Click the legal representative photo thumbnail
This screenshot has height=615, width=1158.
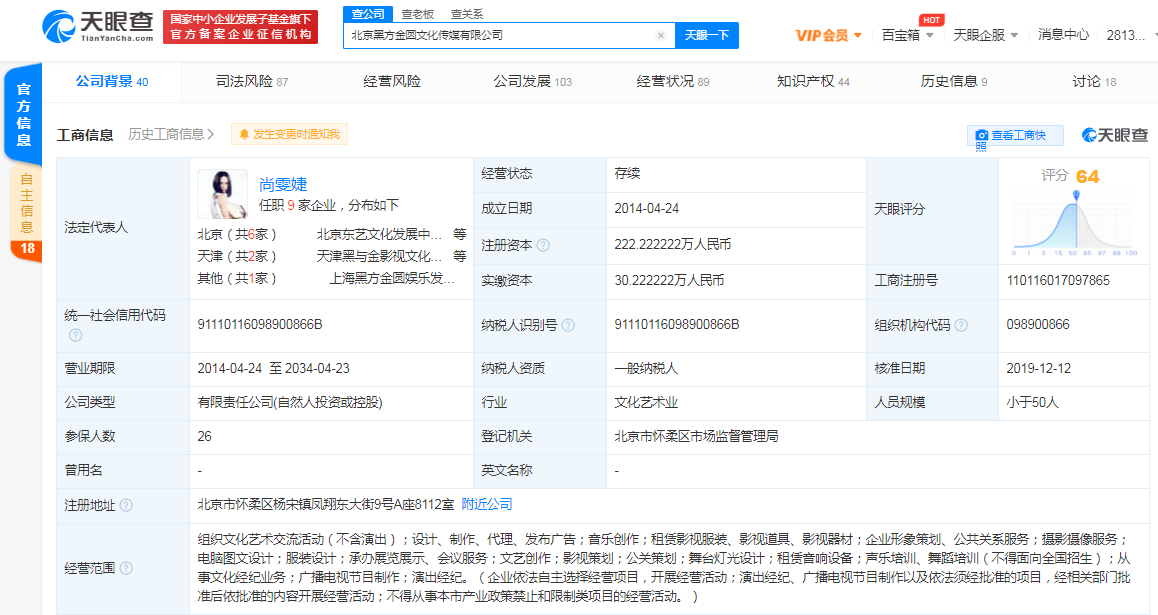[x=222, y=194]
